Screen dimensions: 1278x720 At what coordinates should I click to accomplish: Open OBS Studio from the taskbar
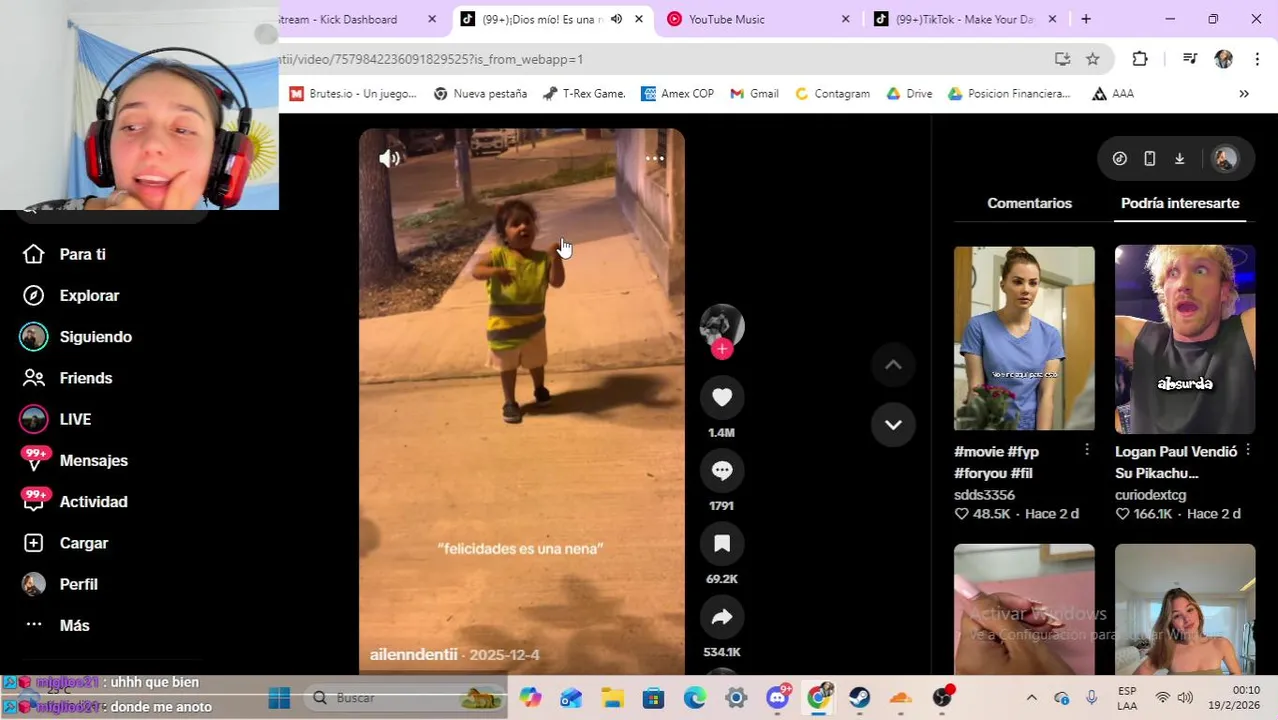[942, 698]
